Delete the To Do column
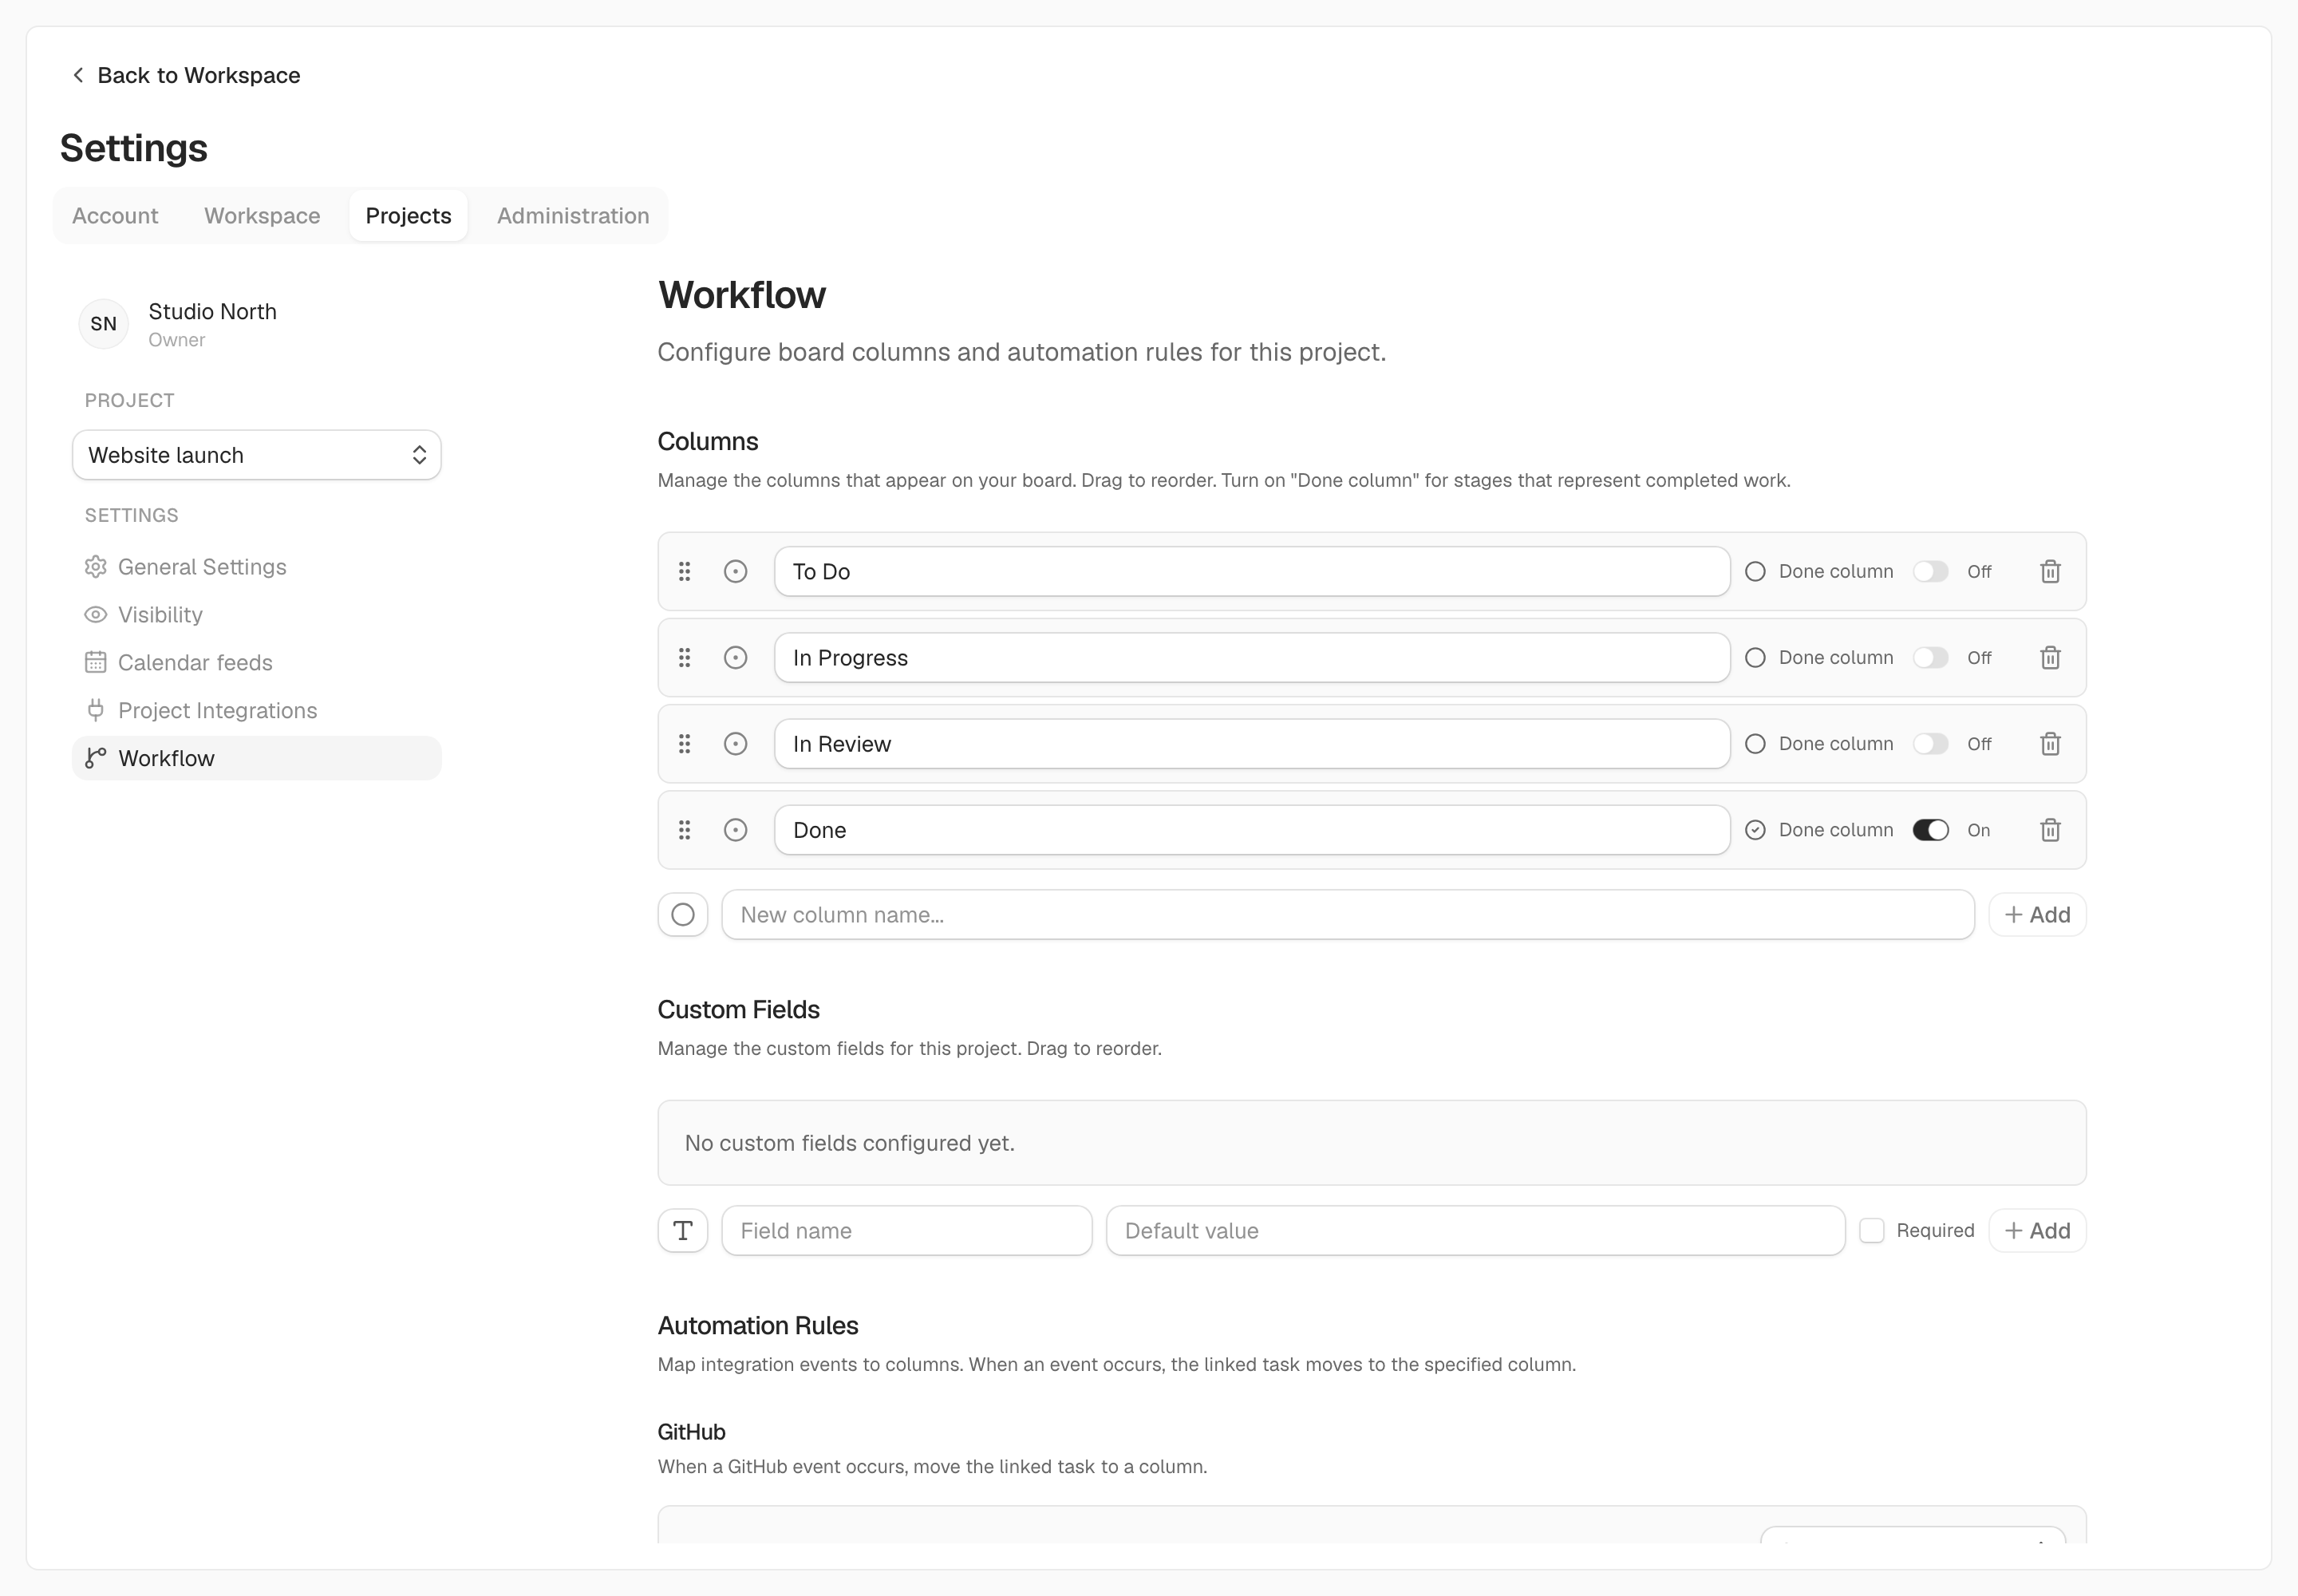This screenshot has width=2298, height=1596. point(2050,571)
